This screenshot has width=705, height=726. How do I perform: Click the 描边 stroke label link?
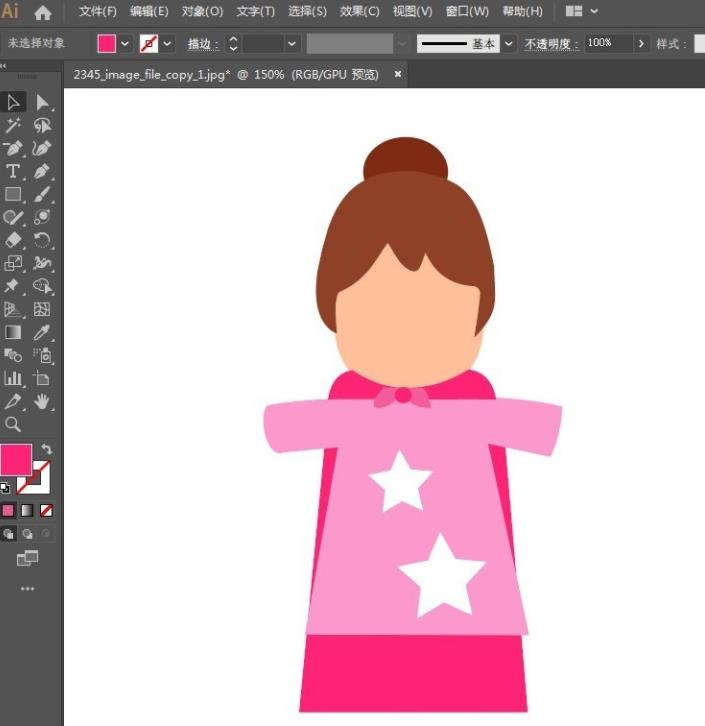click(202, 44)
